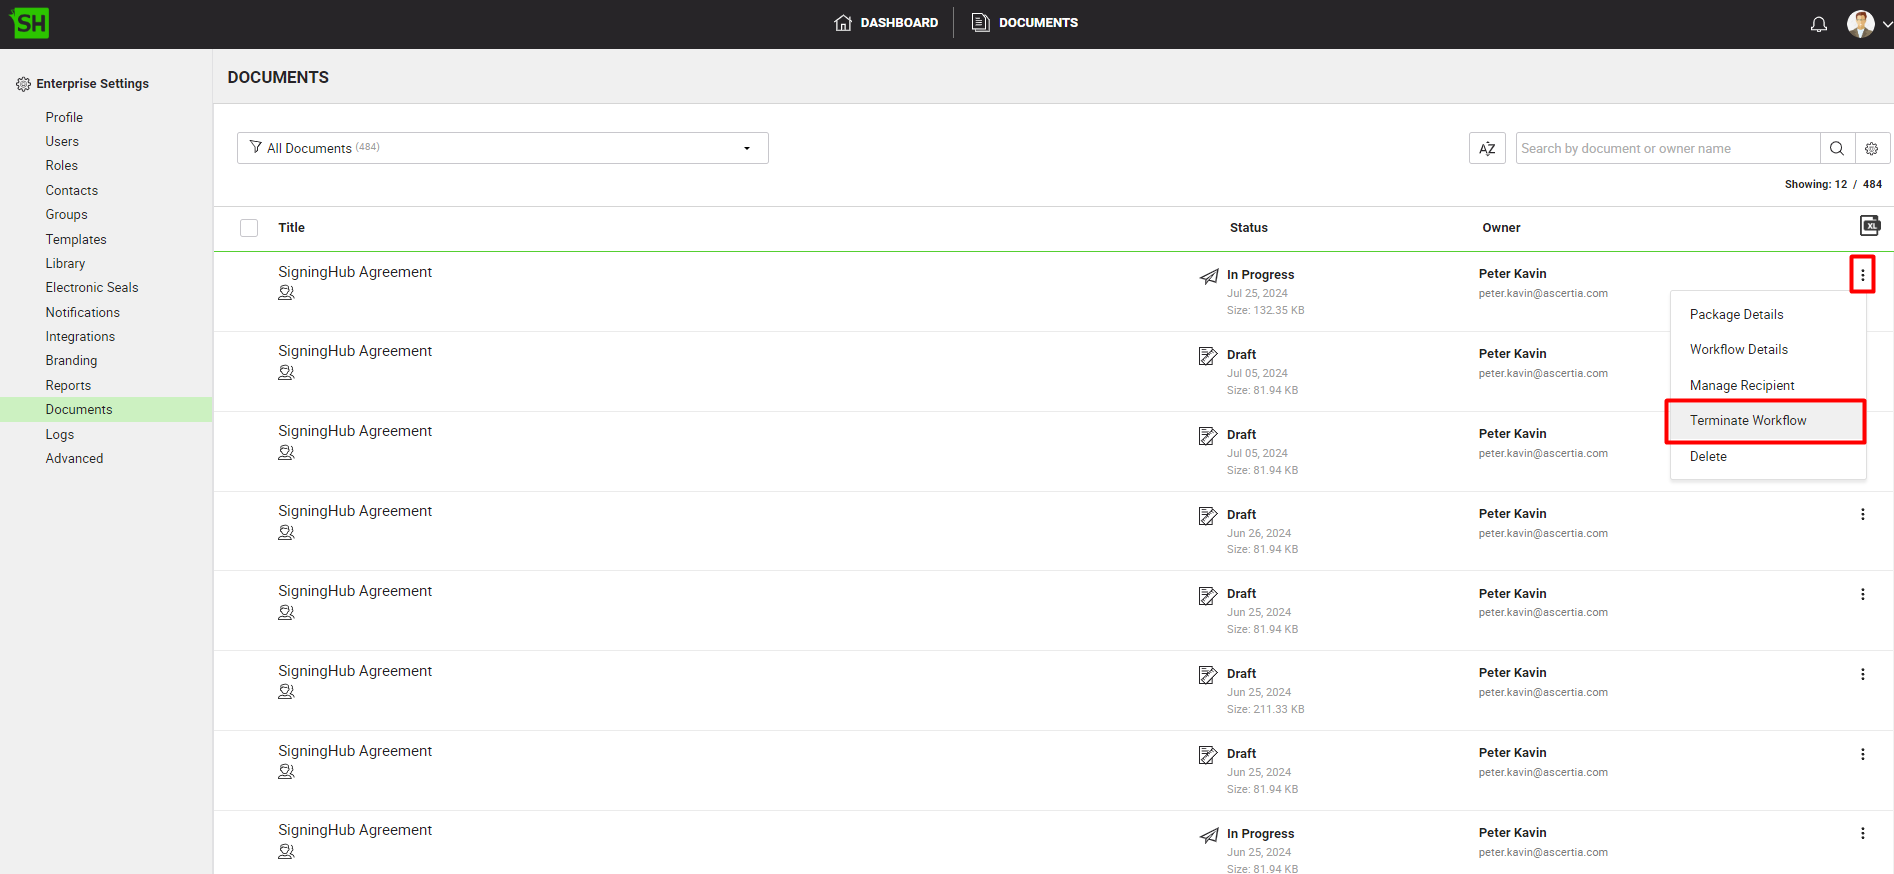Open the user profile avatar dropdown
This screenshot has height=874, width=1894.
click(1867, 24)
